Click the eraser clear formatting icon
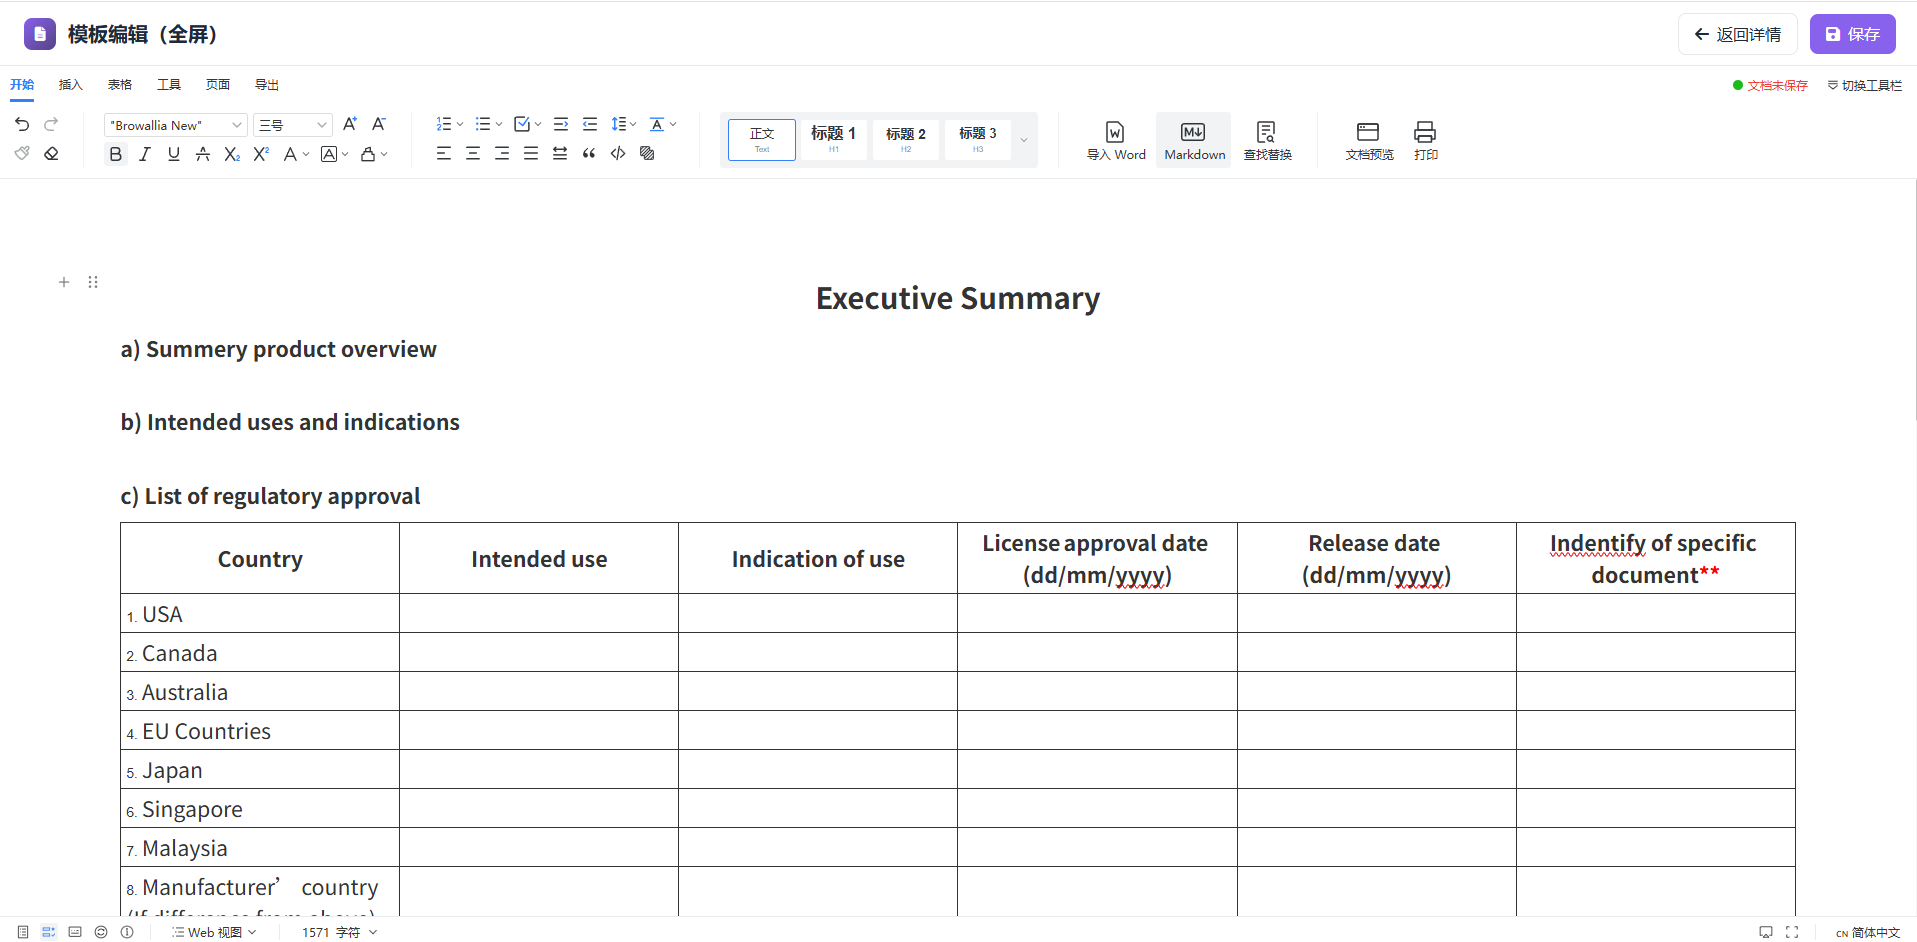The height and width of the screenshot is (942, 1917). click(51, 154)
